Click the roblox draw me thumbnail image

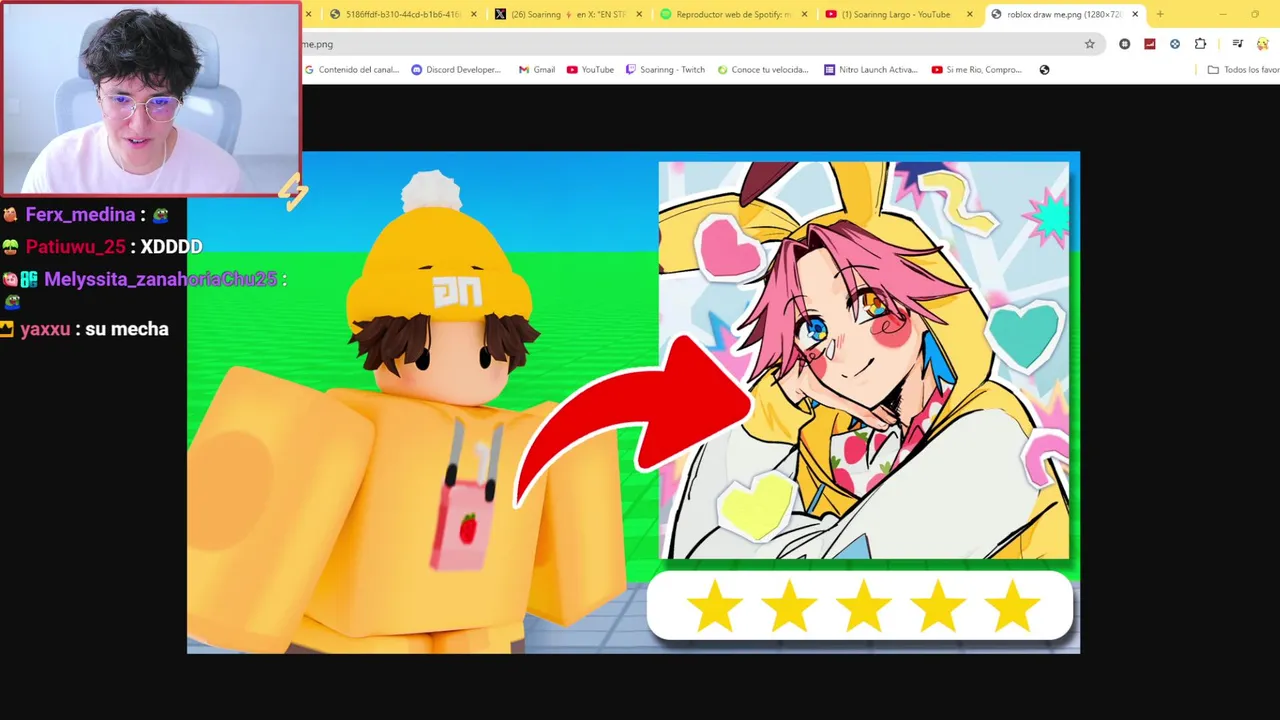[633, 403]
